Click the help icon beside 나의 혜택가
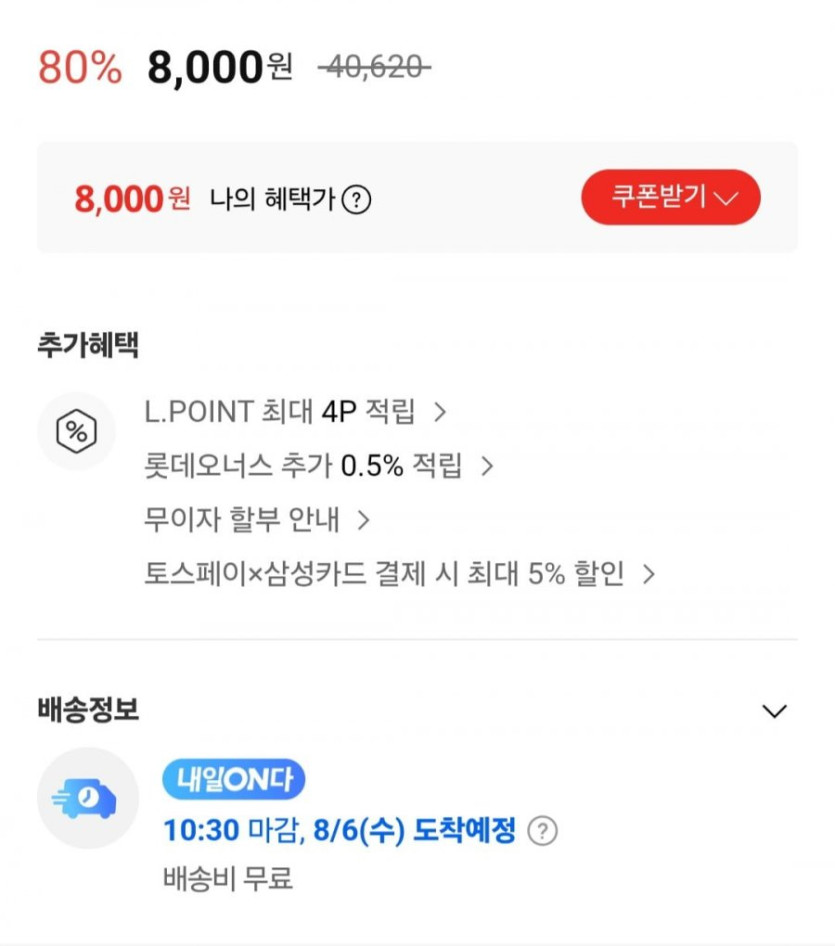Image resolution: width=835 pixels, height=946 pixels. point(356,200)
